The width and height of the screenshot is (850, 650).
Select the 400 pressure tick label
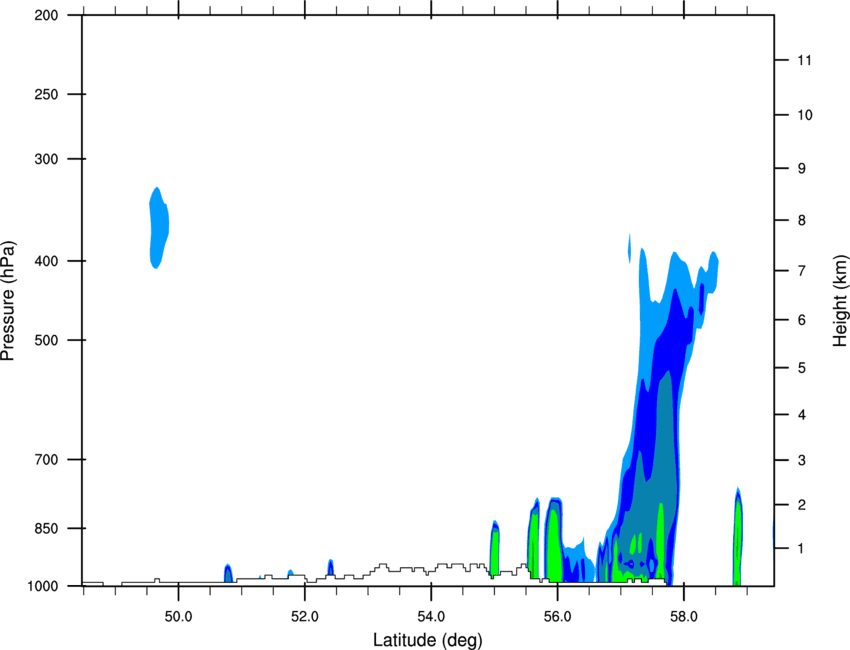pos(46,261)
